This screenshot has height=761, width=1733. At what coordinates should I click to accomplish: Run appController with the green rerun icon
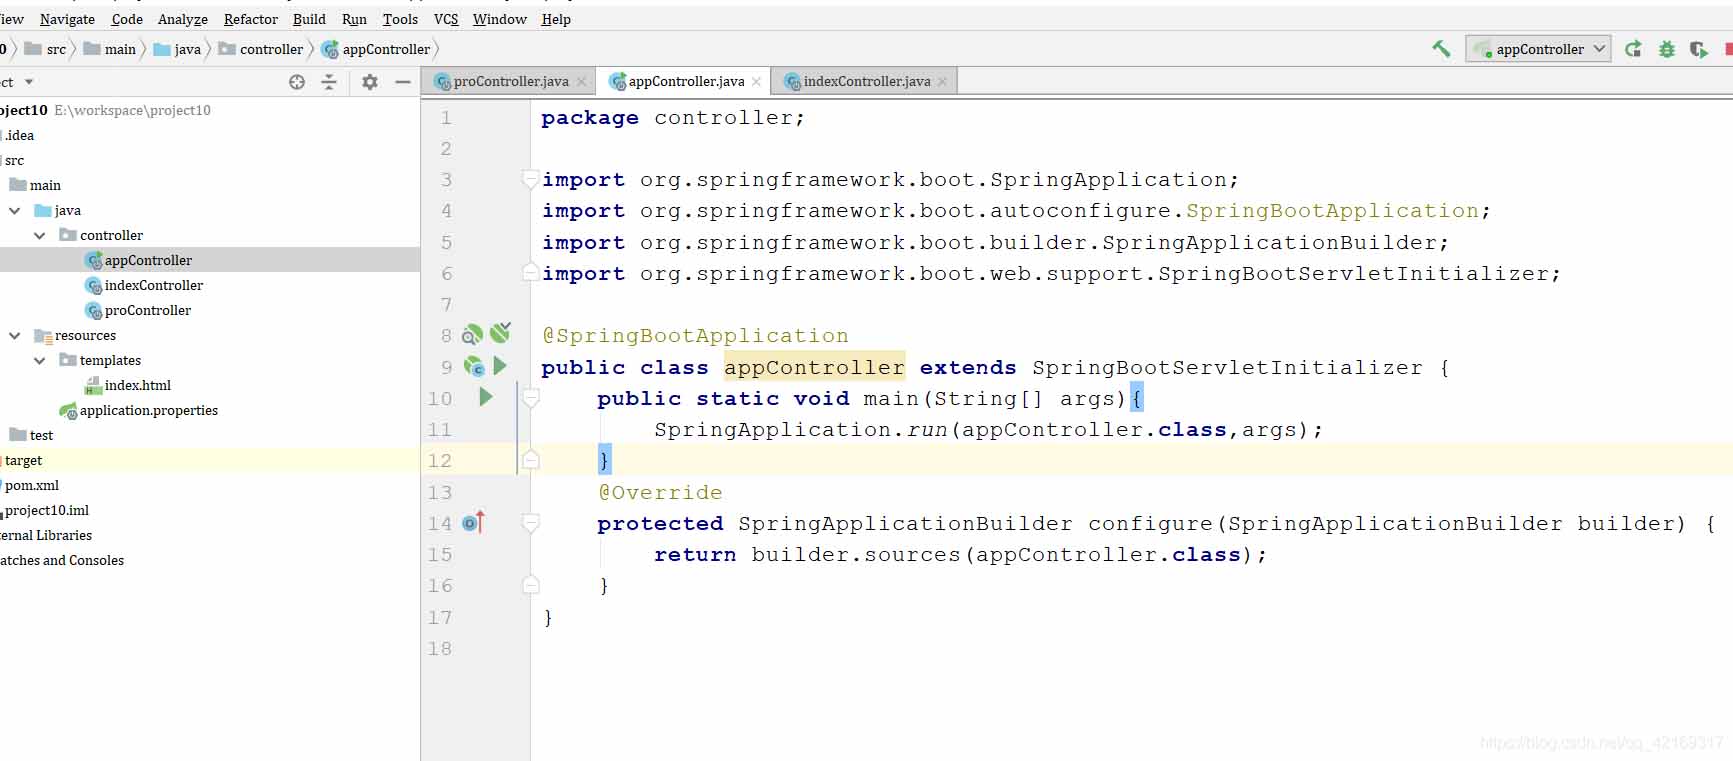1633,49
